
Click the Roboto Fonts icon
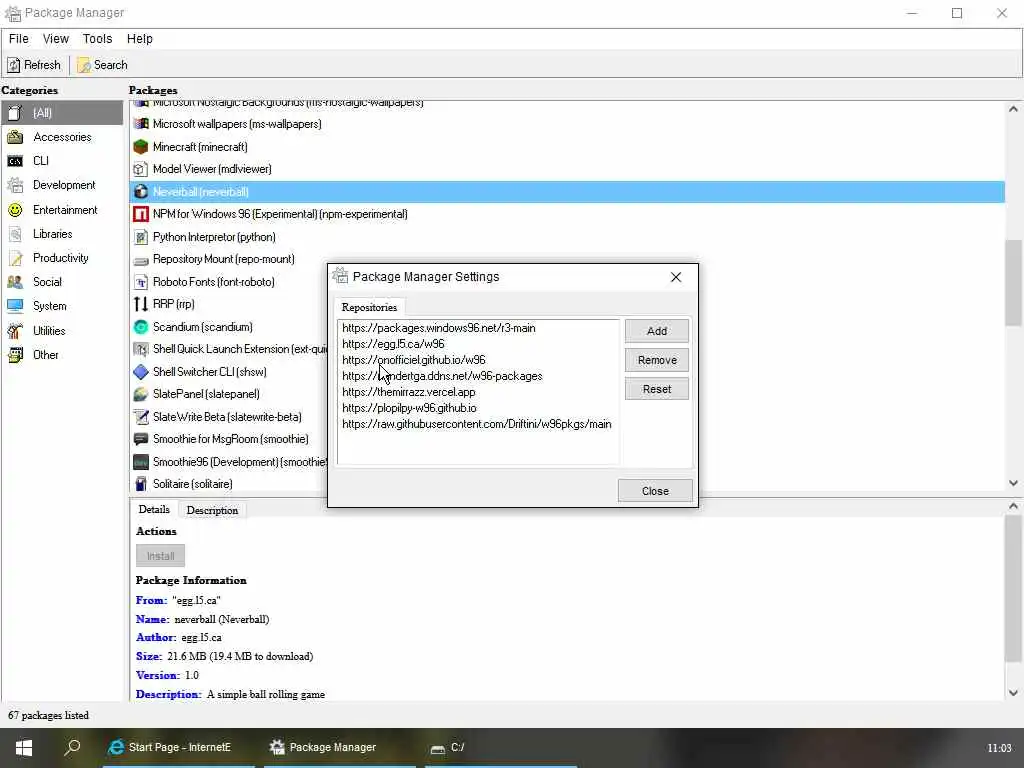[x=140, y=282]
